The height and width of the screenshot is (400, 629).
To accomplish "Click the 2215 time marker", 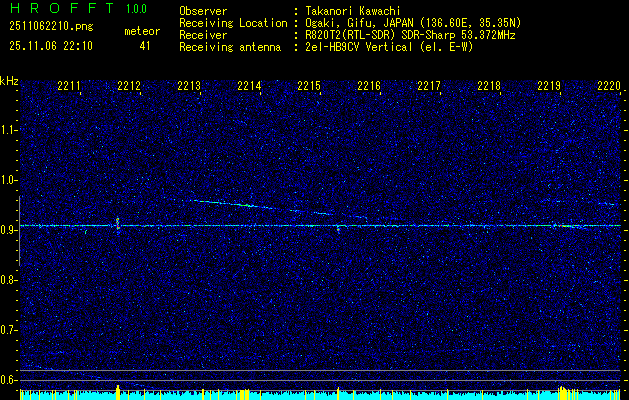I will [309, 87].
